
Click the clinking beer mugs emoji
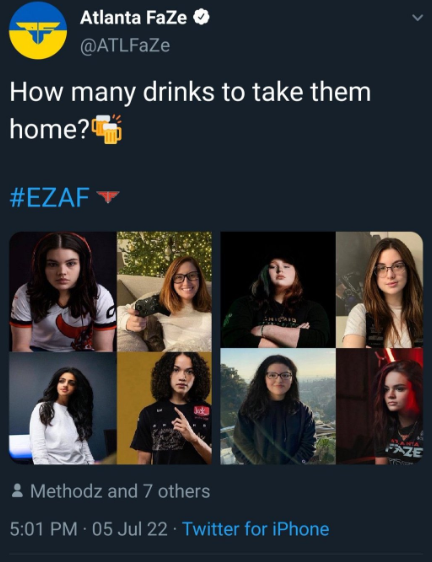coord(107,129)
